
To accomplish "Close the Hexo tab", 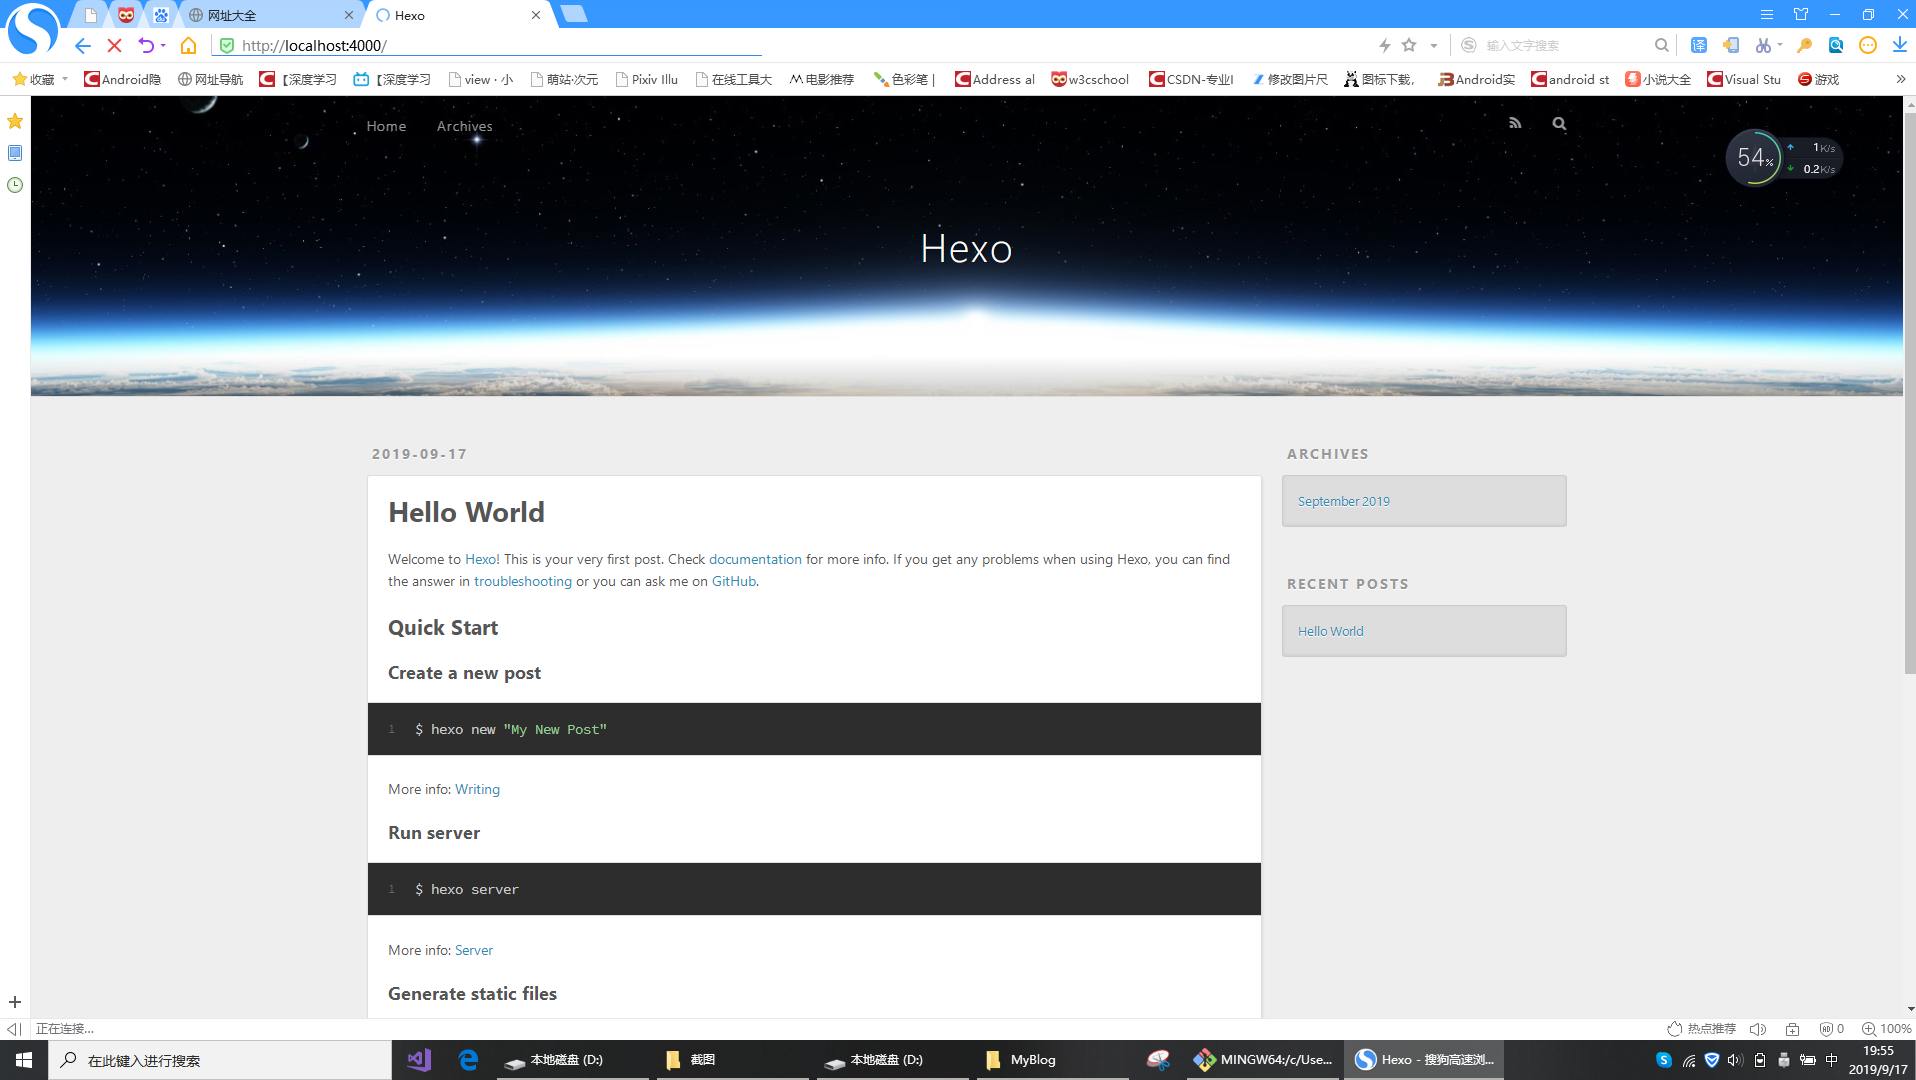I will click(536, 15).
